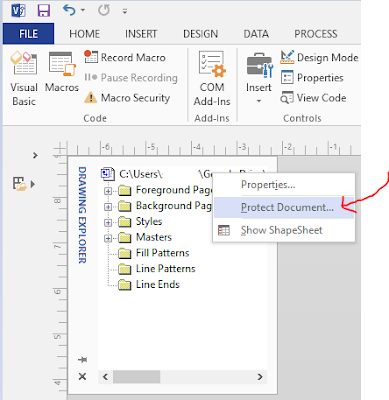Pin the Drawing Explorer window
This screenshot has height=400, width=389.
pos(82,360)
